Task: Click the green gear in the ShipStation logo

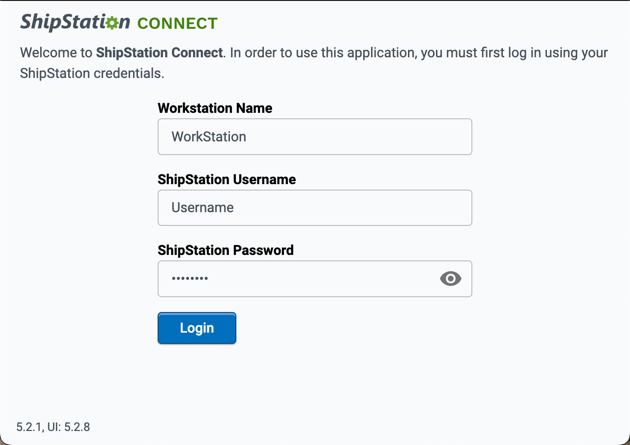Action: click(112, 23)
